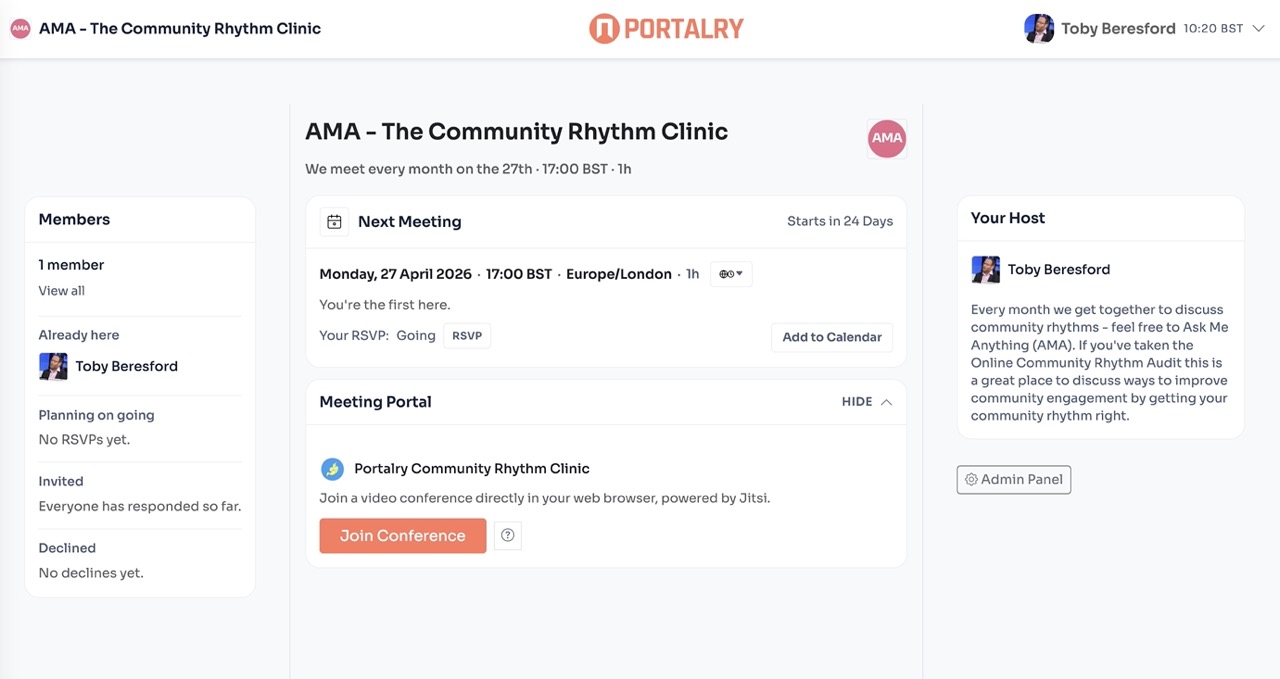Screen dimensions: 1280x679
Task: Click Toby Beresford's avatar under Already here
Action: [53, 365]
